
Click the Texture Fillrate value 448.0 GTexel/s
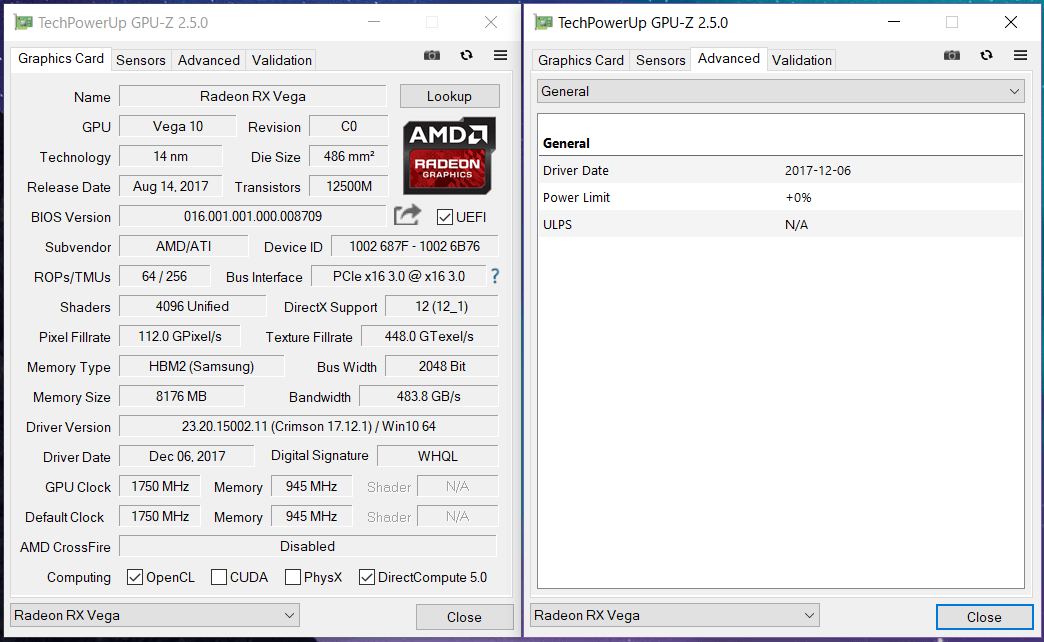(x=429, y=336)
